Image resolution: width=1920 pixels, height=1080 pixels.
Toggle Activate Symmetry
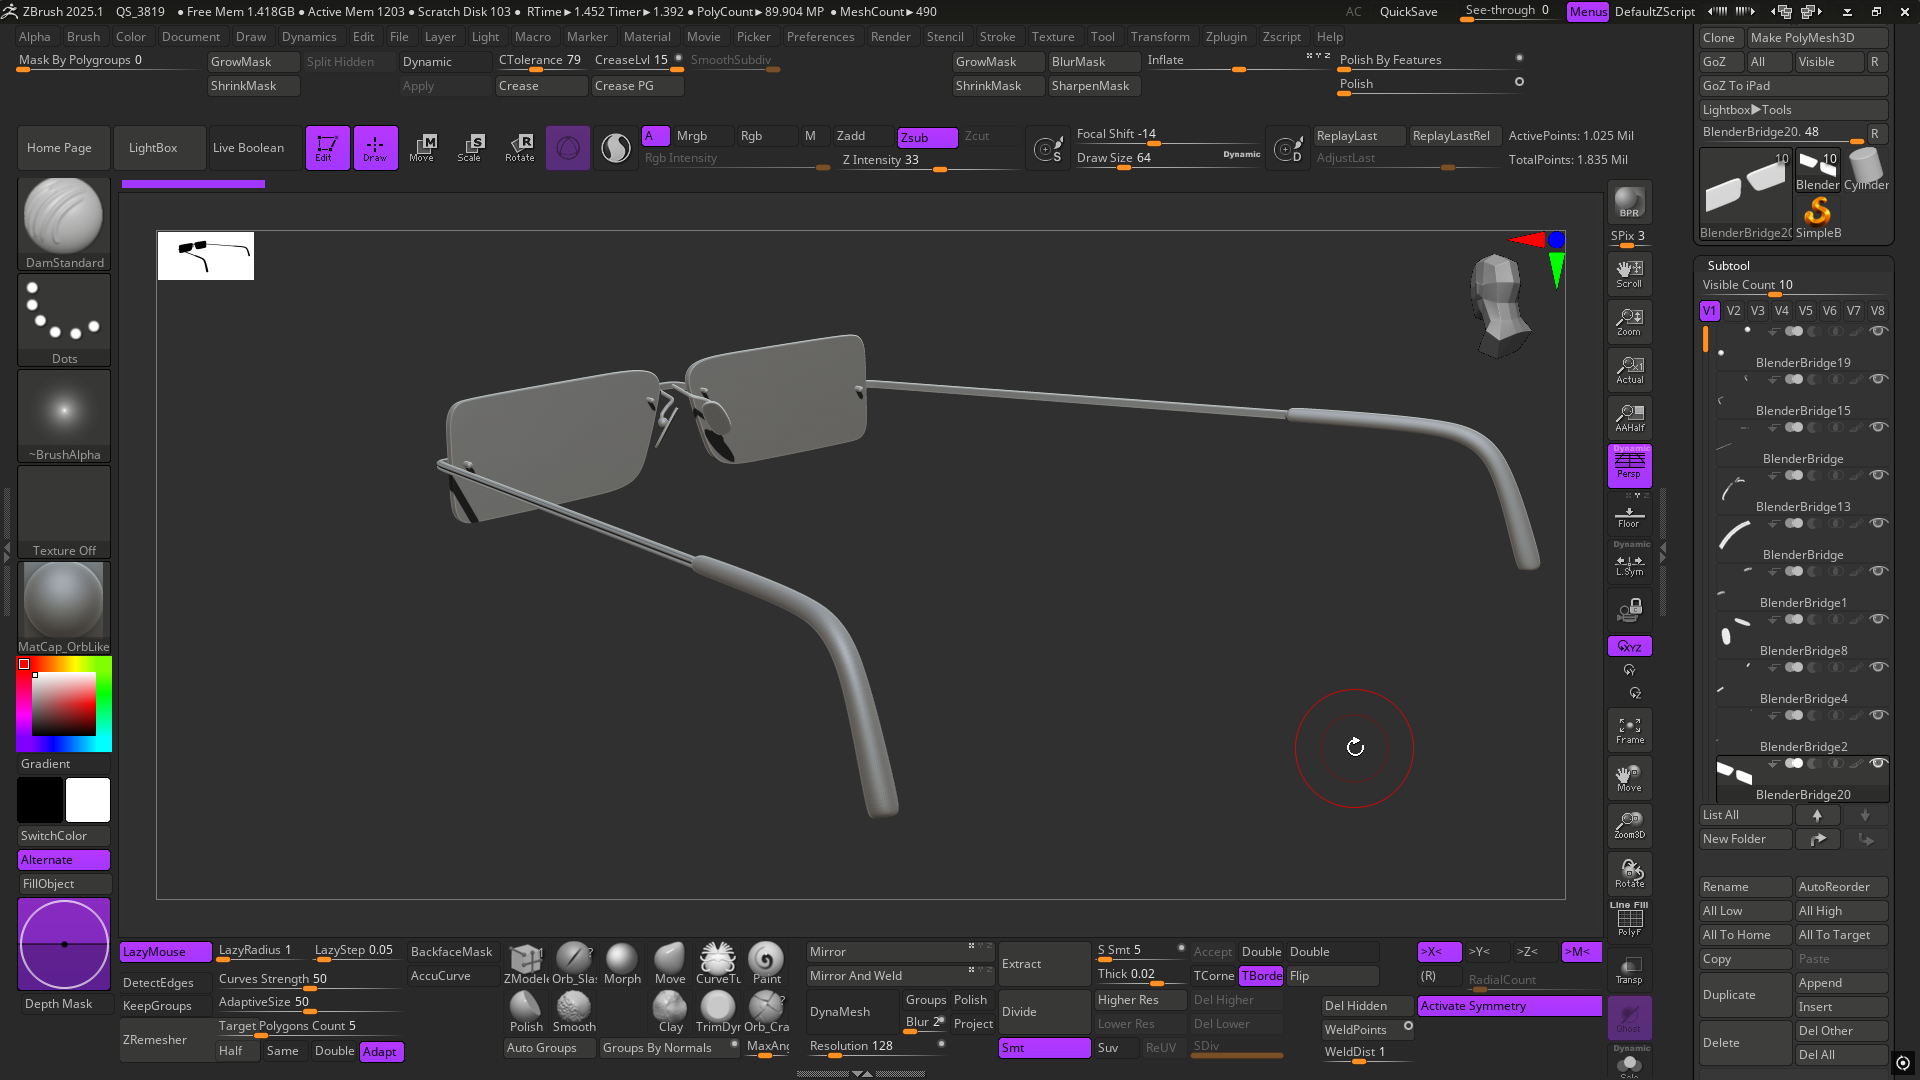[x=1508, y=1006]
